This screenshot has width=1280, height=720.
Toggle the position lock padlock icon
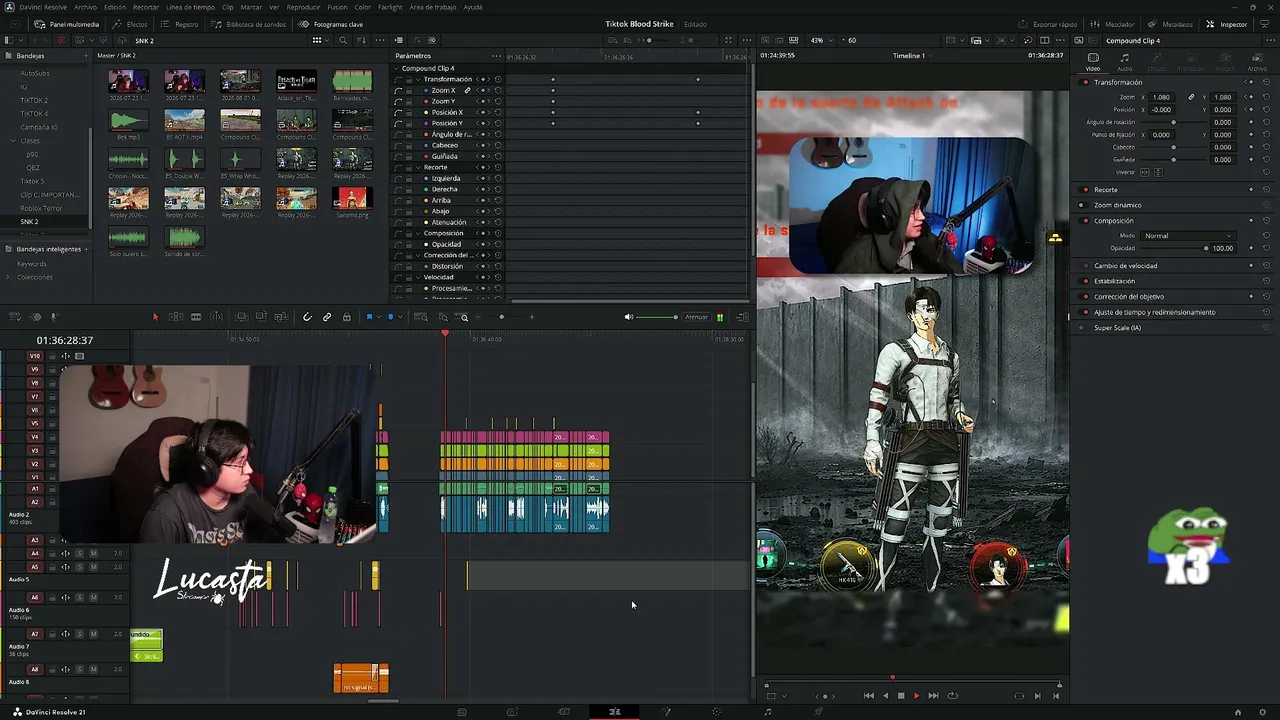pyautogui.click(x=347, y=317)
